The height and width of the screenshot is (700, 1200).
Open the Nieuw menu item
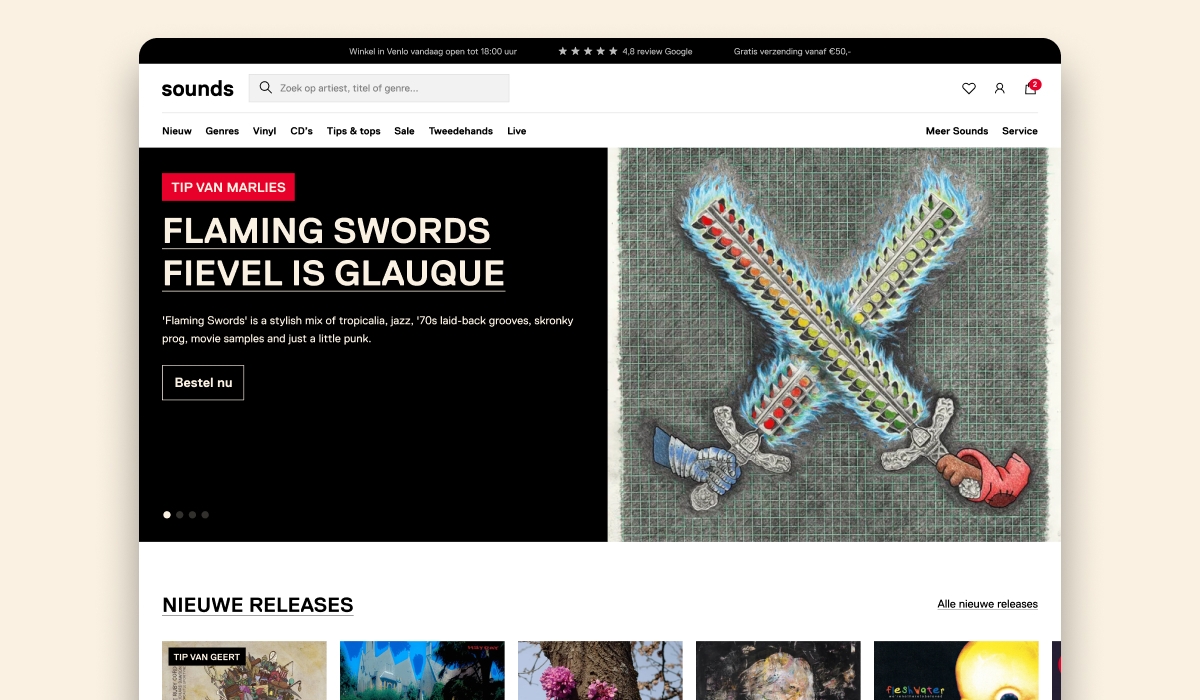177,131
